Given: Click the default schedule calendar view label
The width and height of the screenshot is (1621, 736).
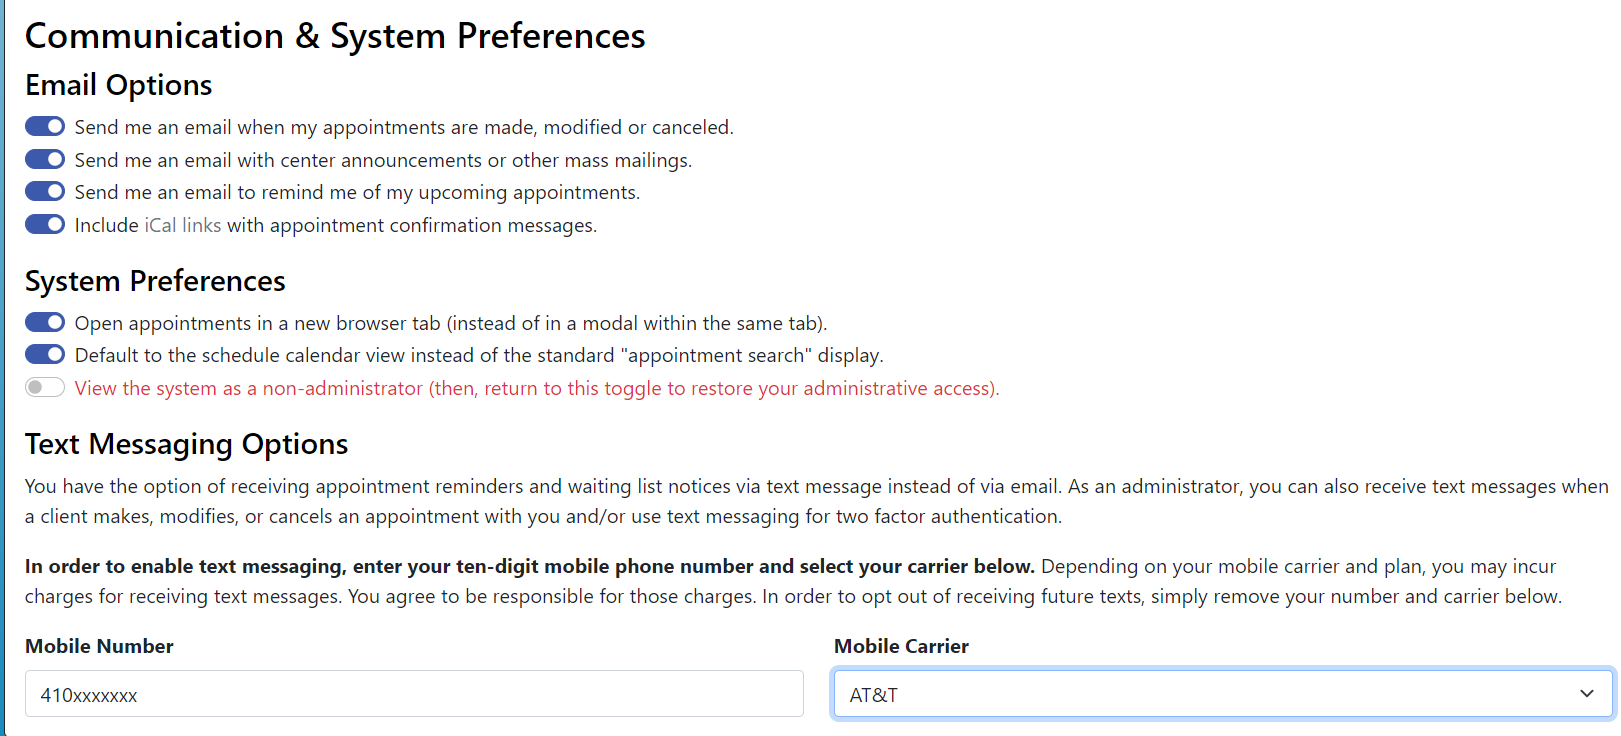Looking at the screenshot, I should [479, 355].
